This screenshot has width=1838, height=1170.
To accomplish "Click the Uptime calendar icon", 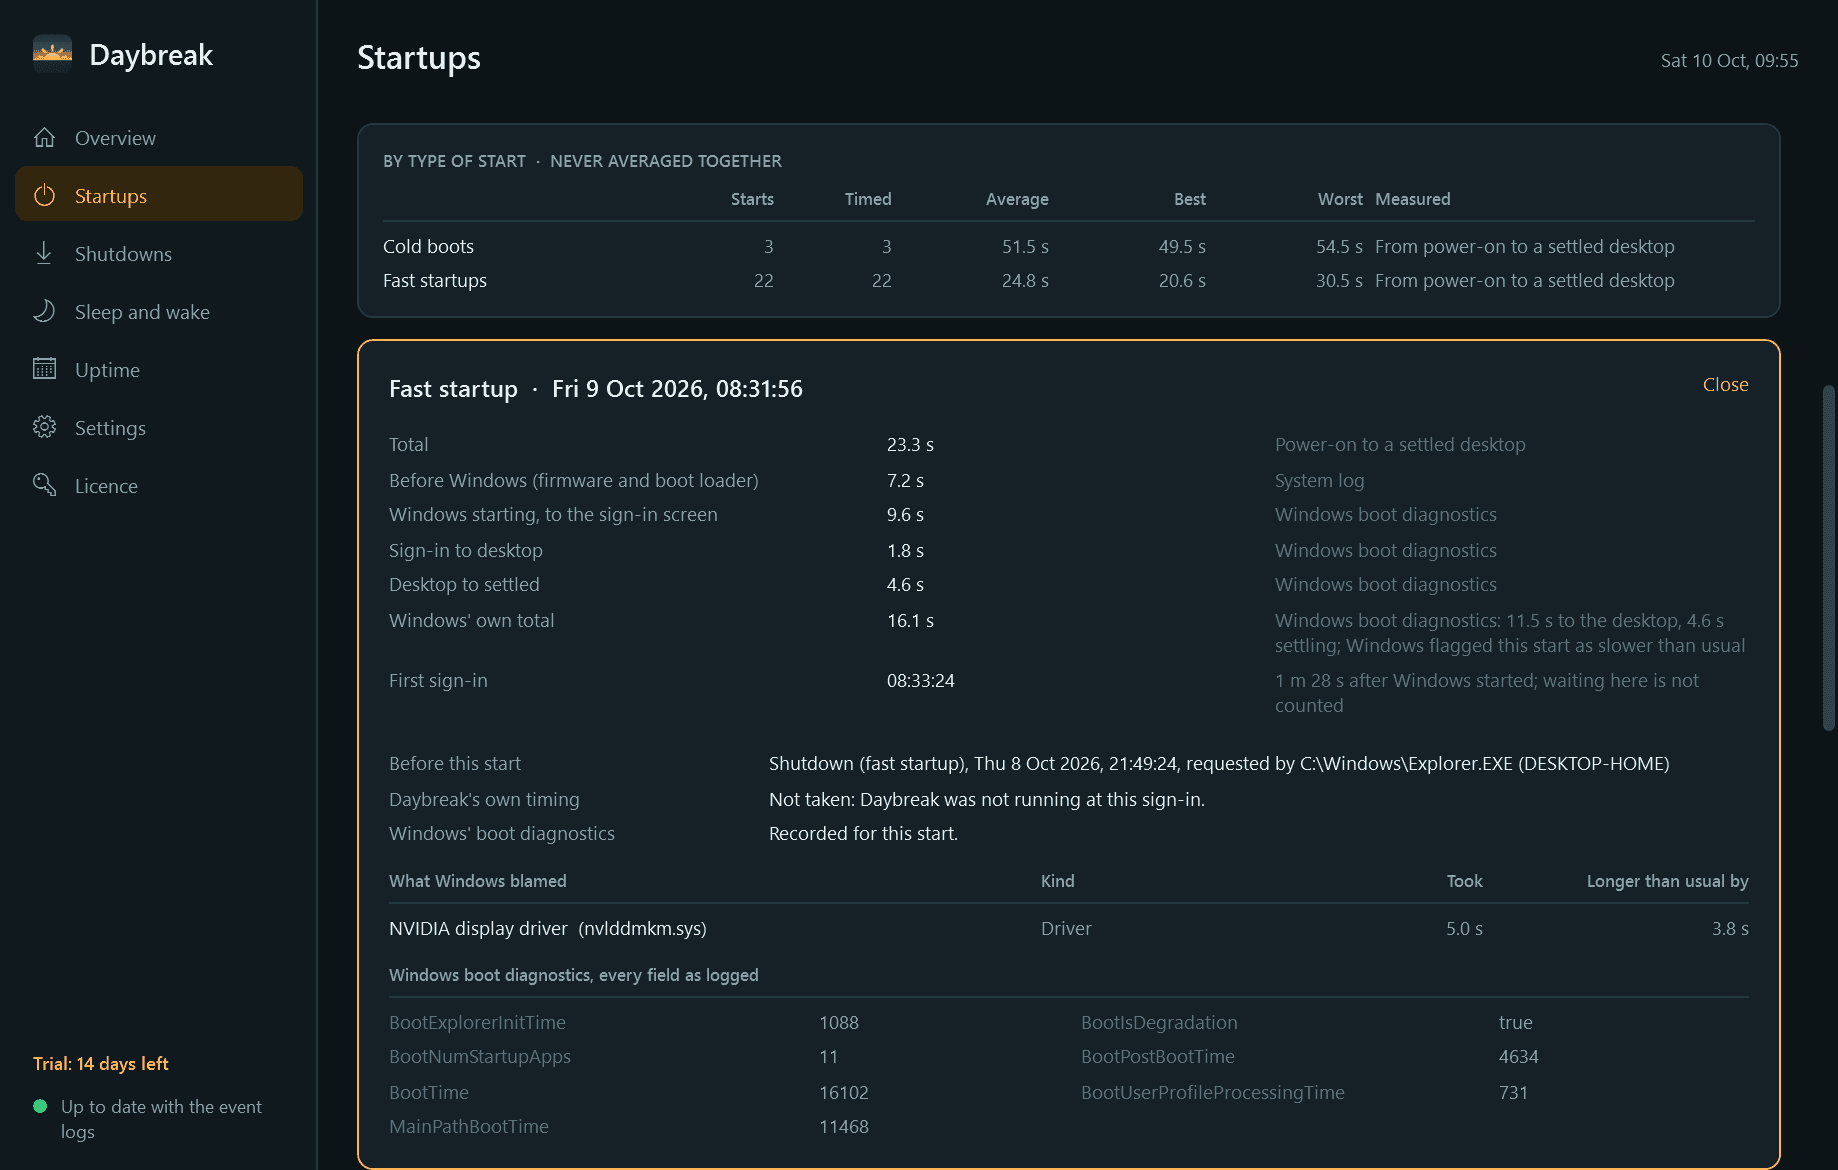I will [44, 369].
